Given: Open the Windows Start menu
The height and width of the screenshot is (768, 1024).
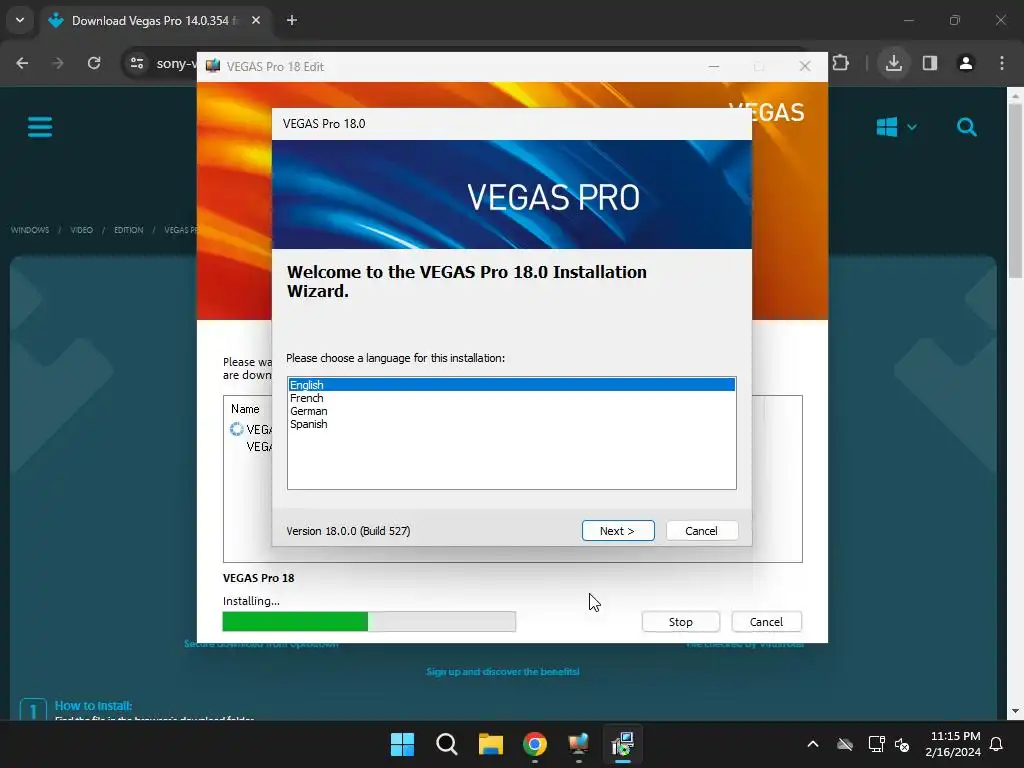Looking at the screenshot, I should pyautogui.click(x=402, y=744).
